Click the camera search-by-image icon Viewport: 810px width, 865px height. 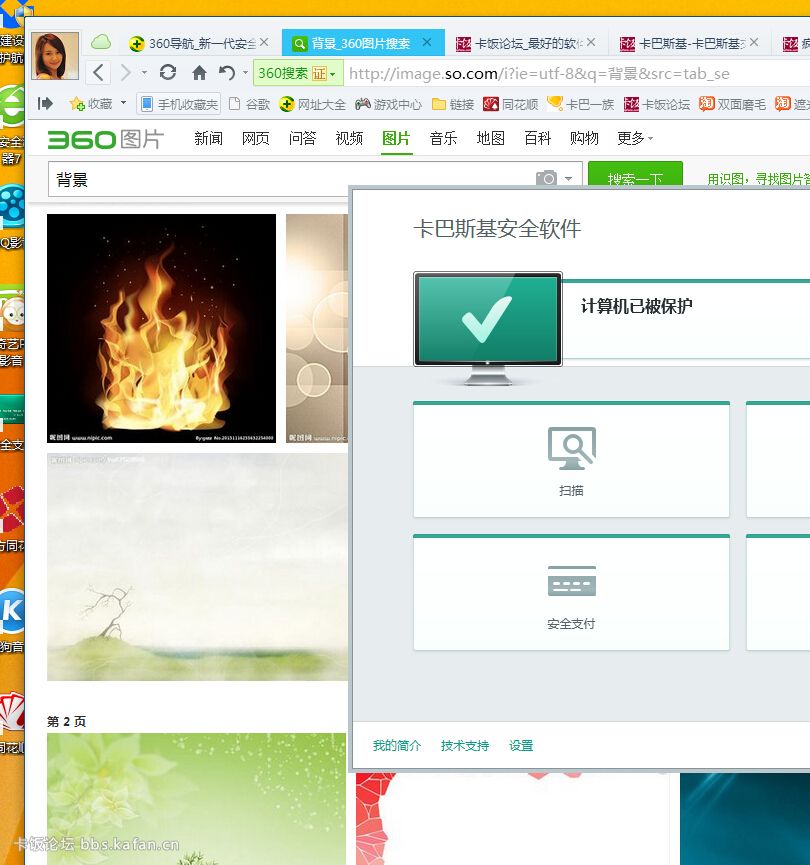point(546,178)
